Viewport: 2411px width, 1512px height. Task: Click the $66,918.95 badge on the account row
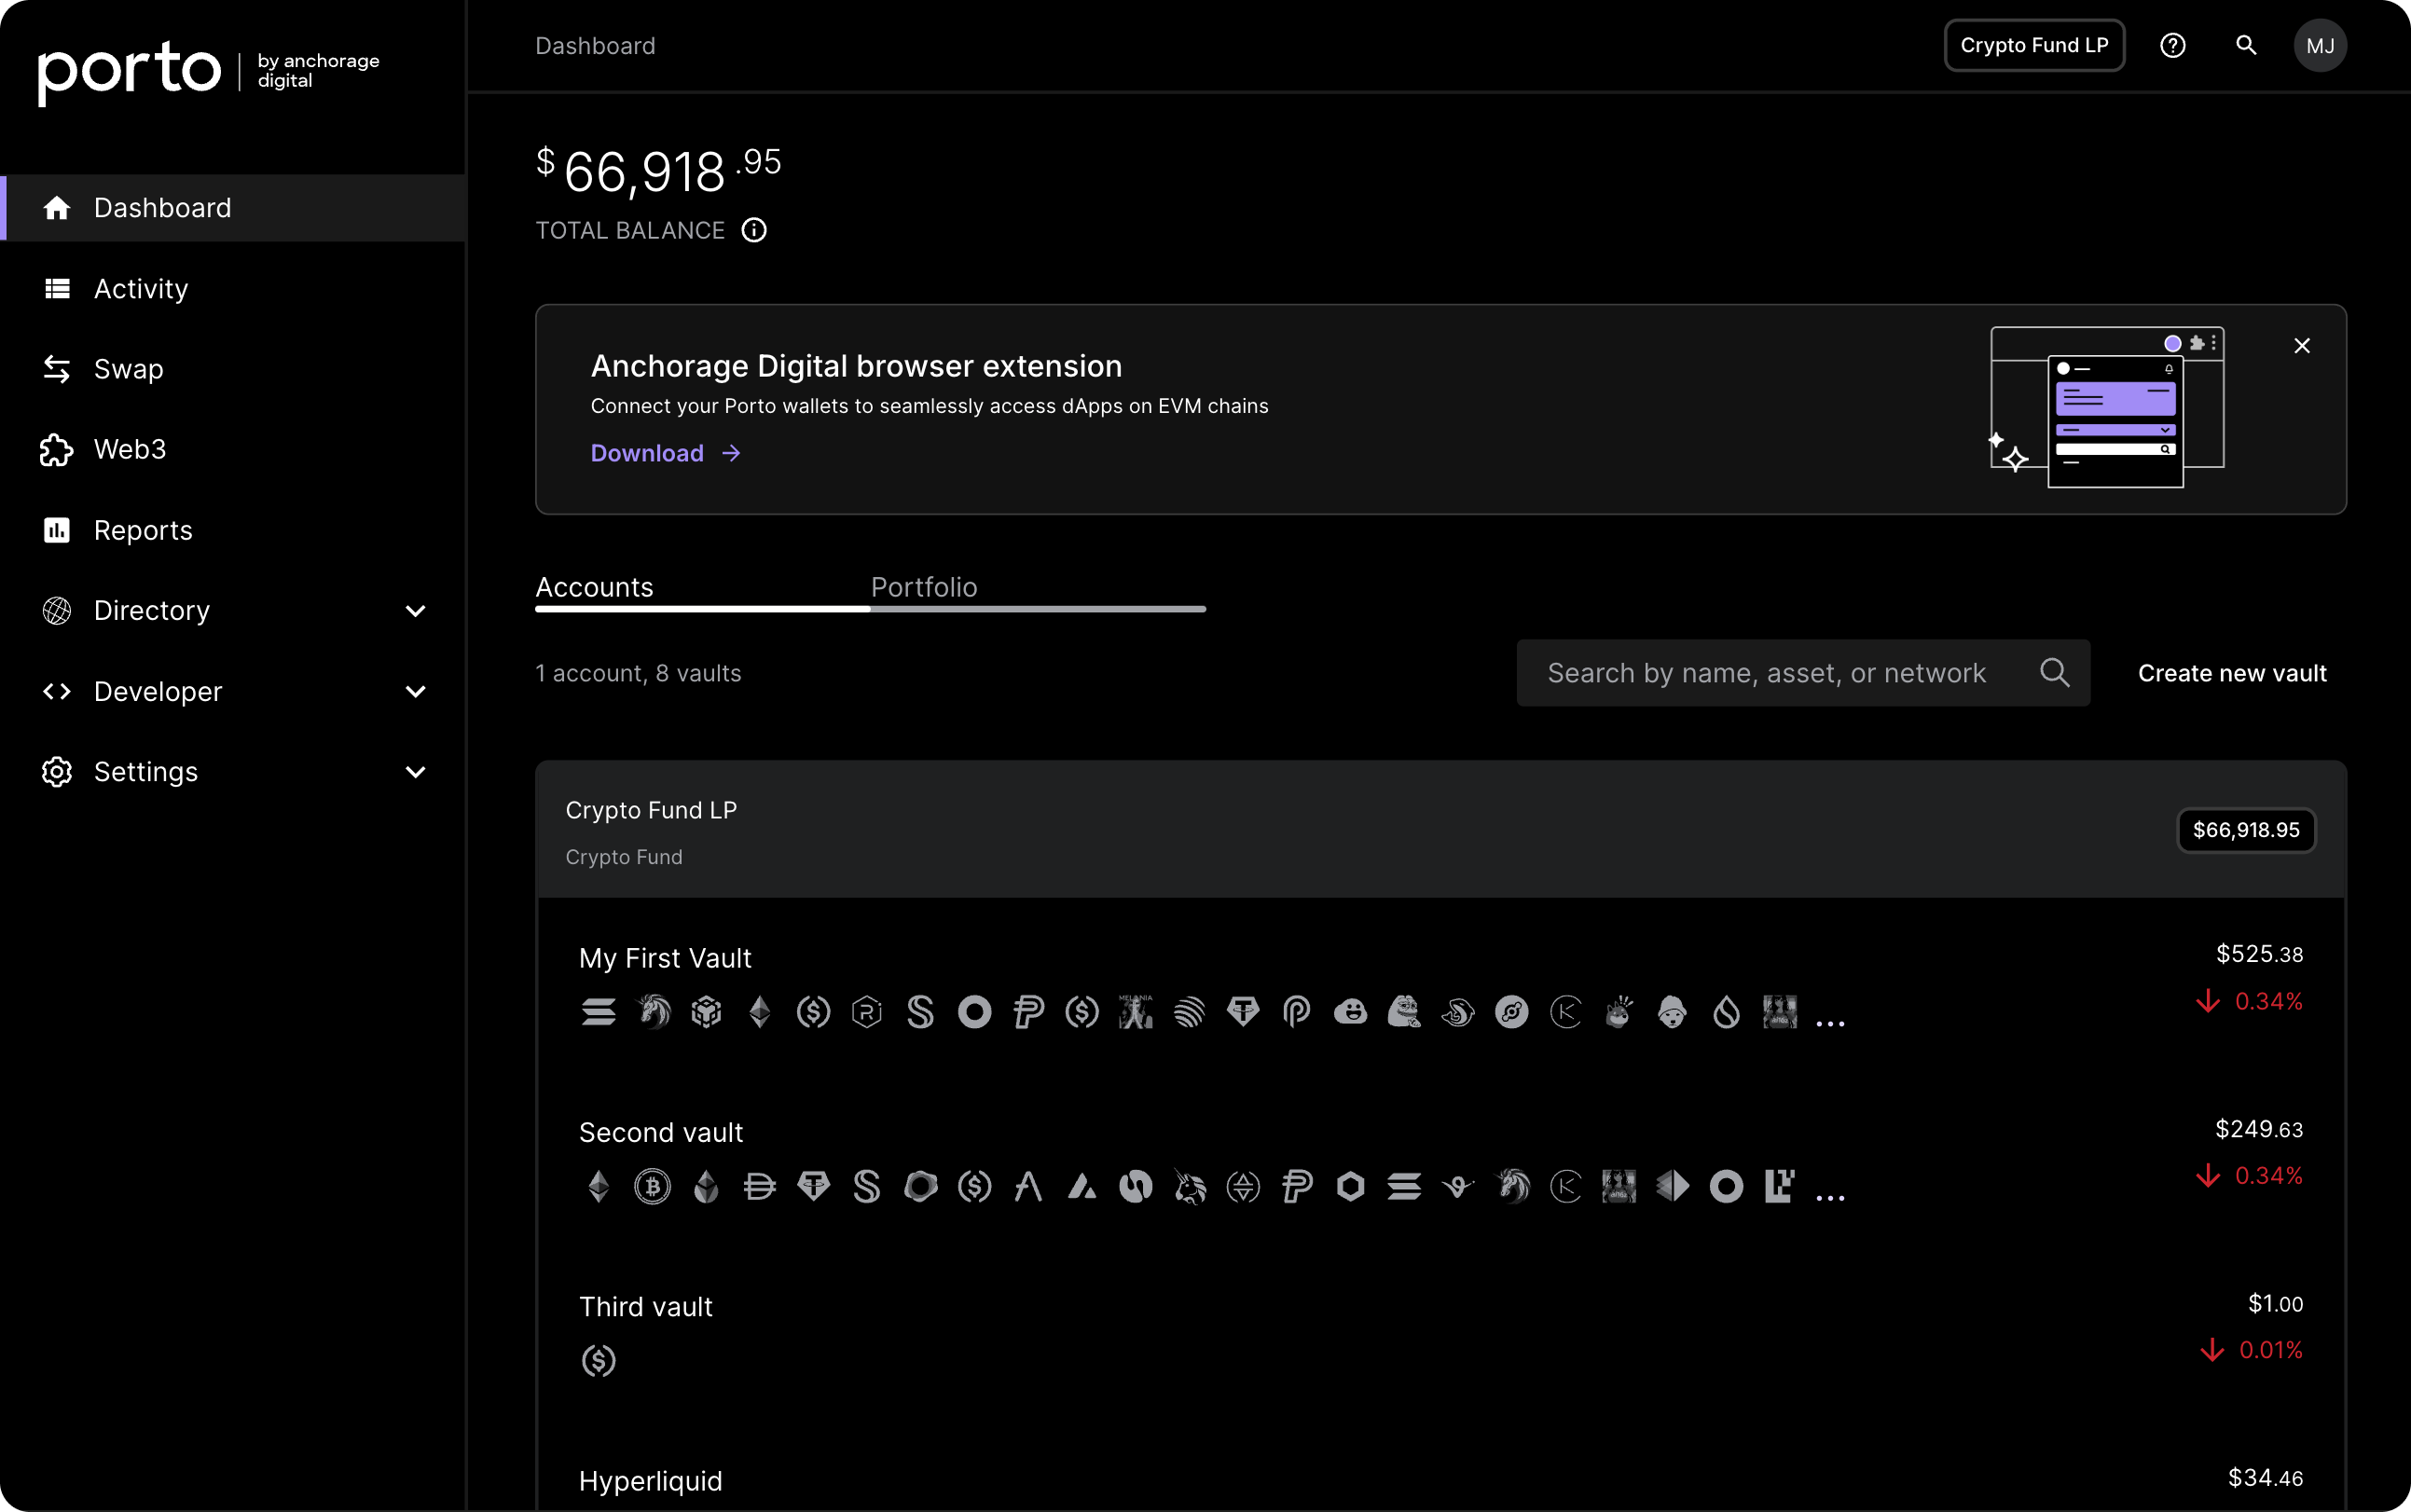[2246, 830]
